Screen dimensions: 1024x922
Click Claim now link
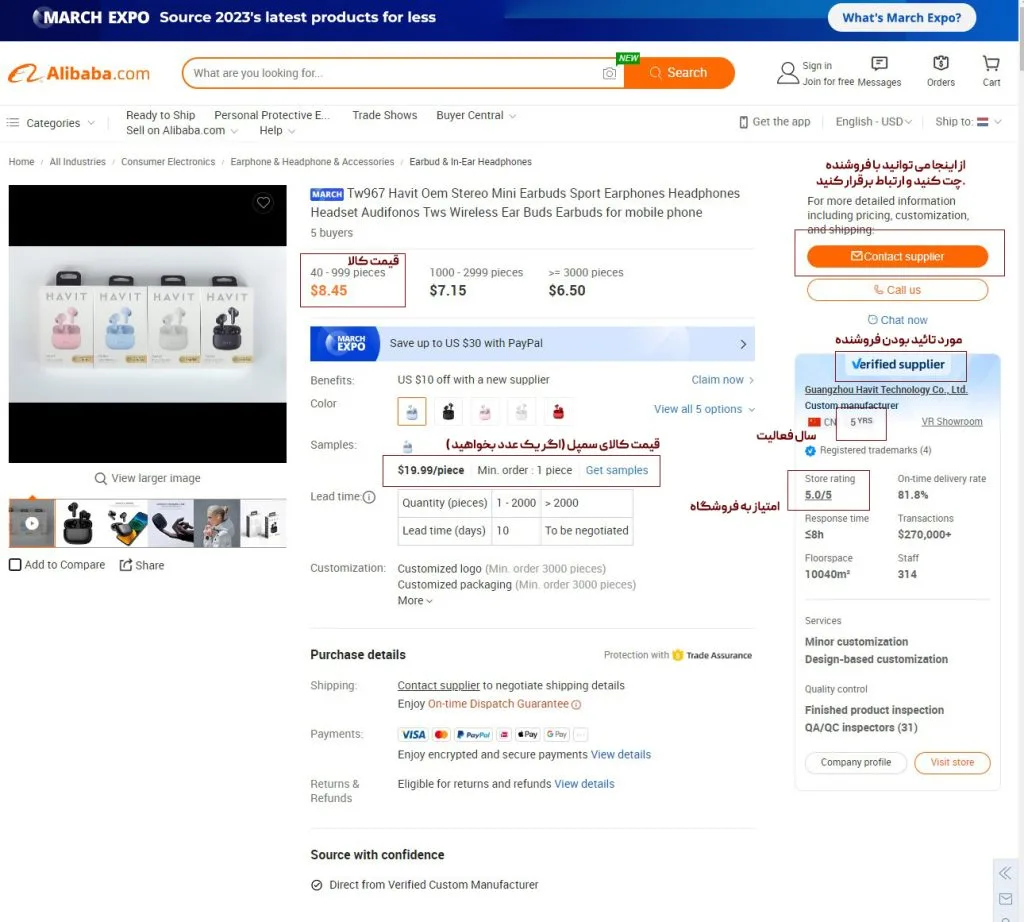[722, 380]
